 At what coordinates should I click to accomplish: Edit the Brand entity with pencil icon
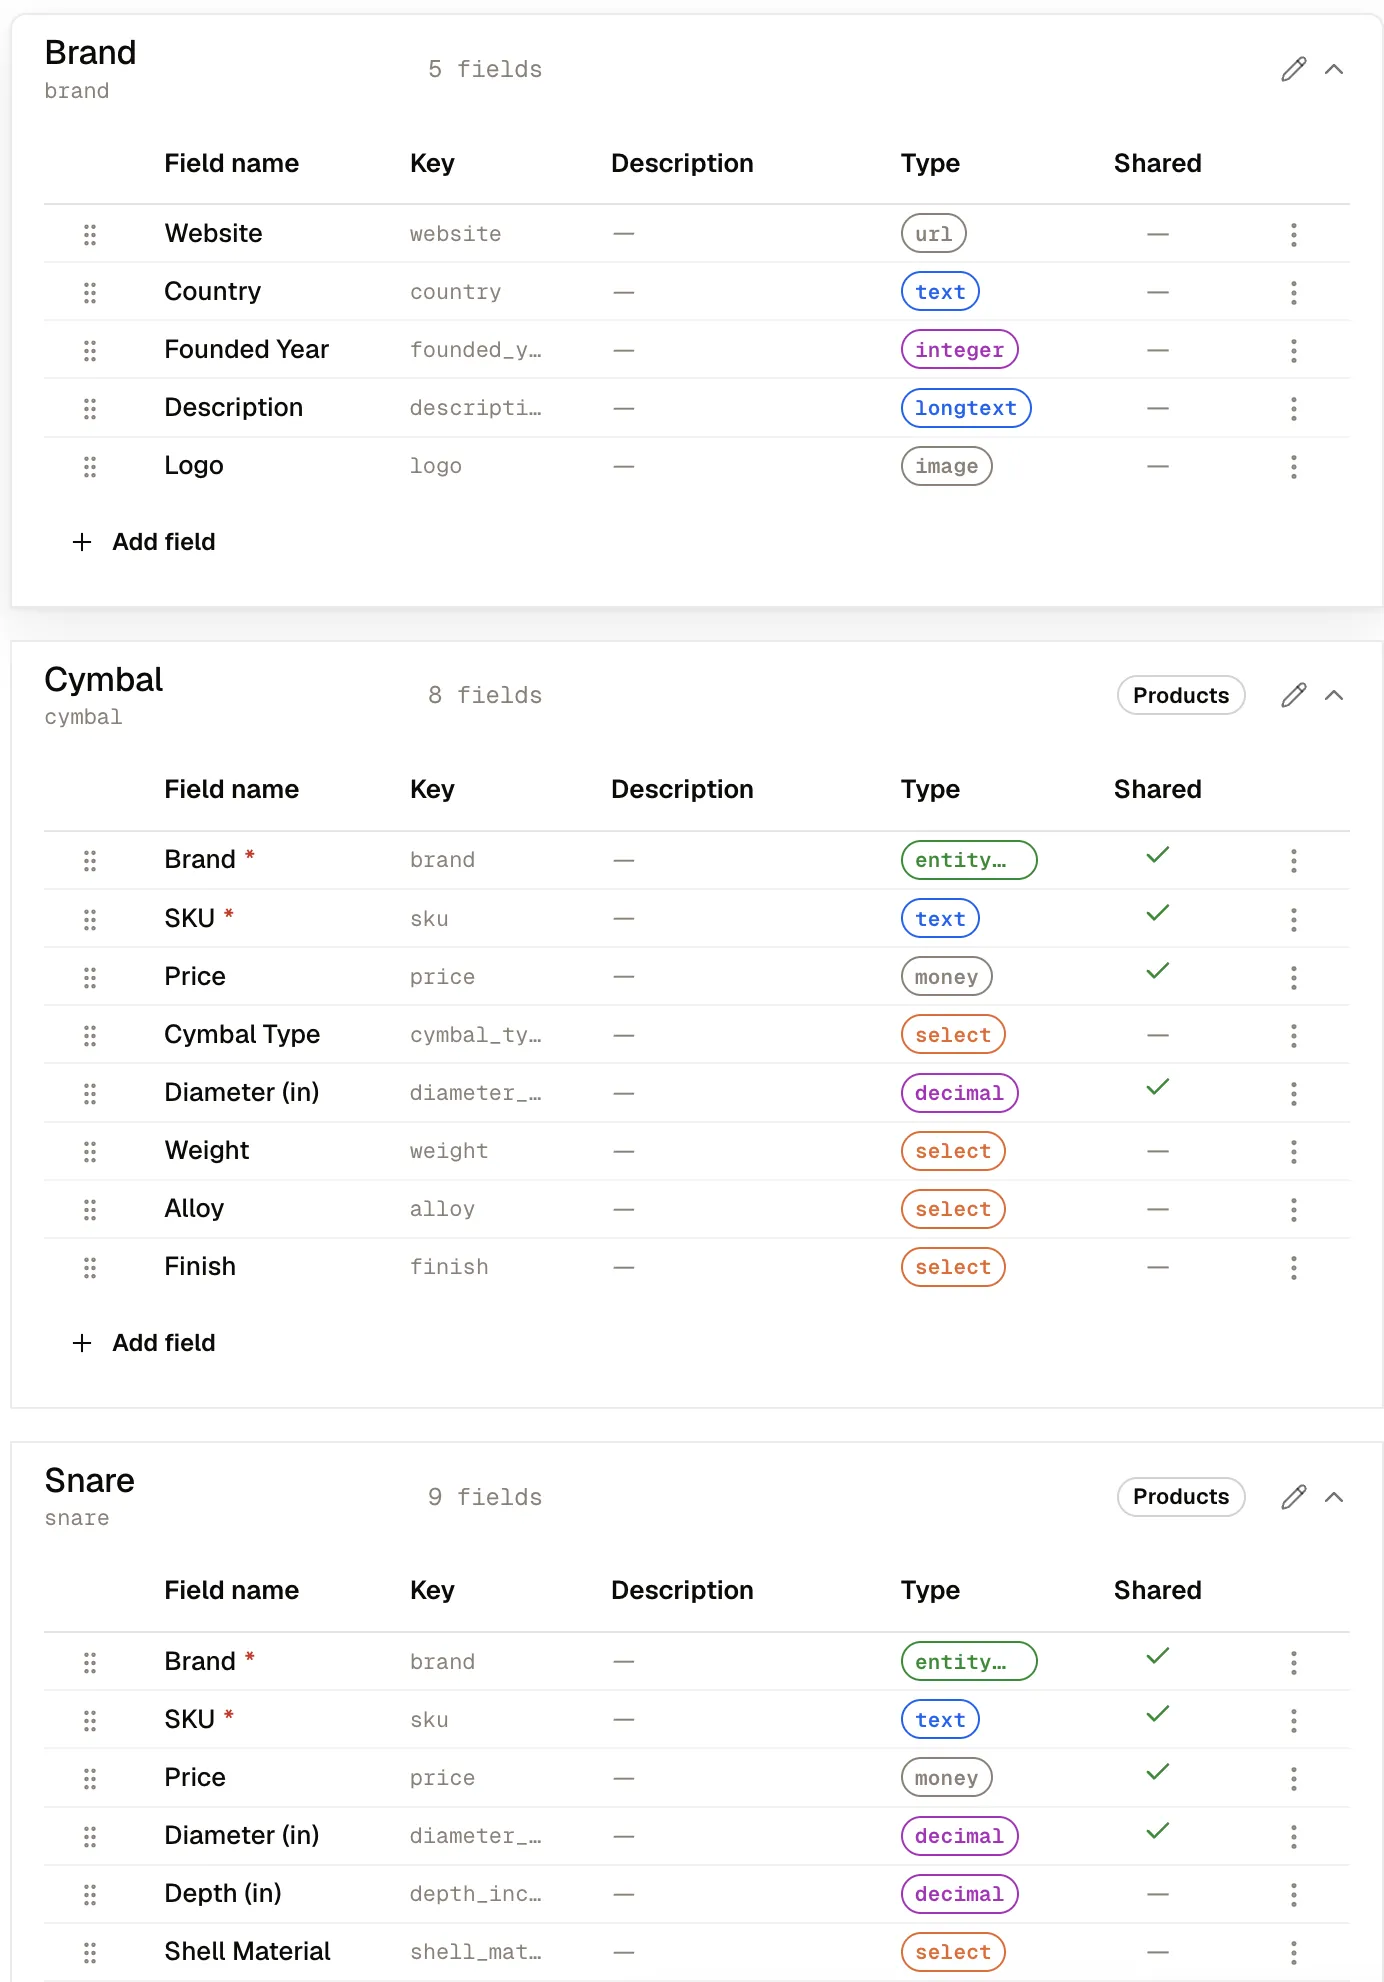point(1294,69)
